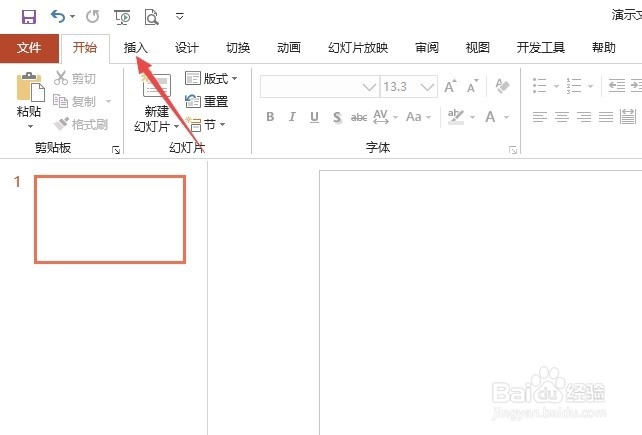Align text right
This screenshot has height=435, width=642.
[584, 117]
